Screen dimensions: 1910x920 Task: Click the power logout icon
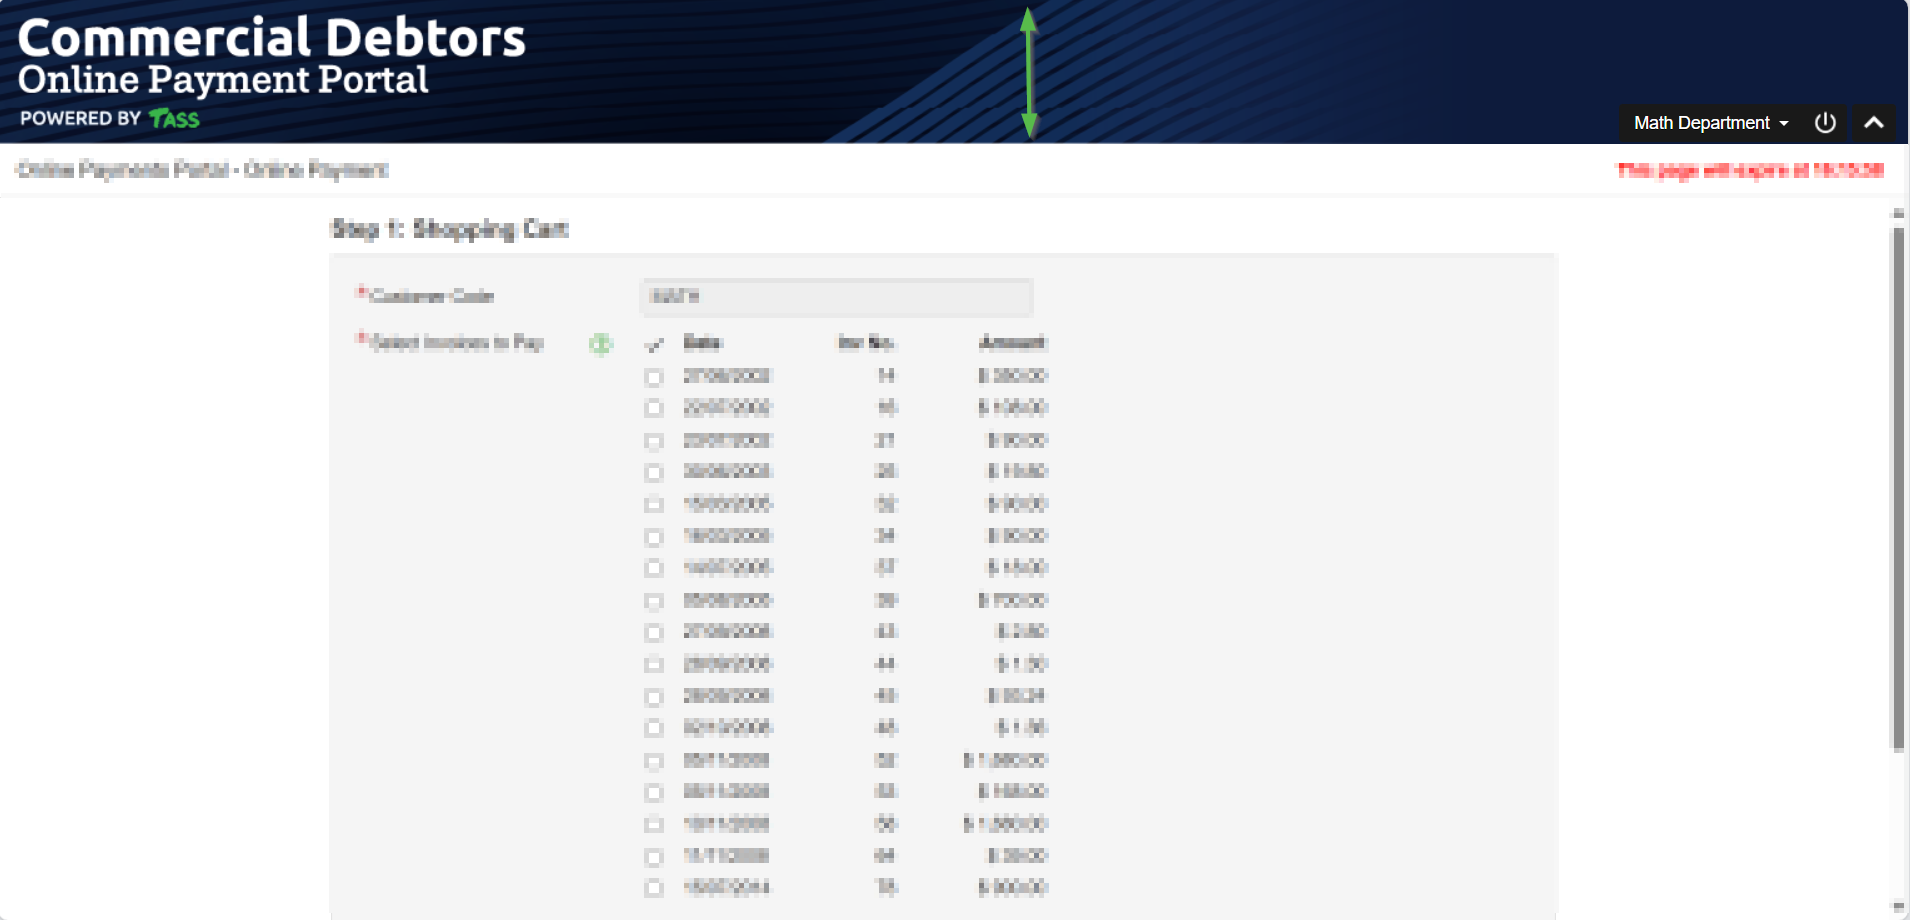pyautogui.click(x=1825, y=123)
